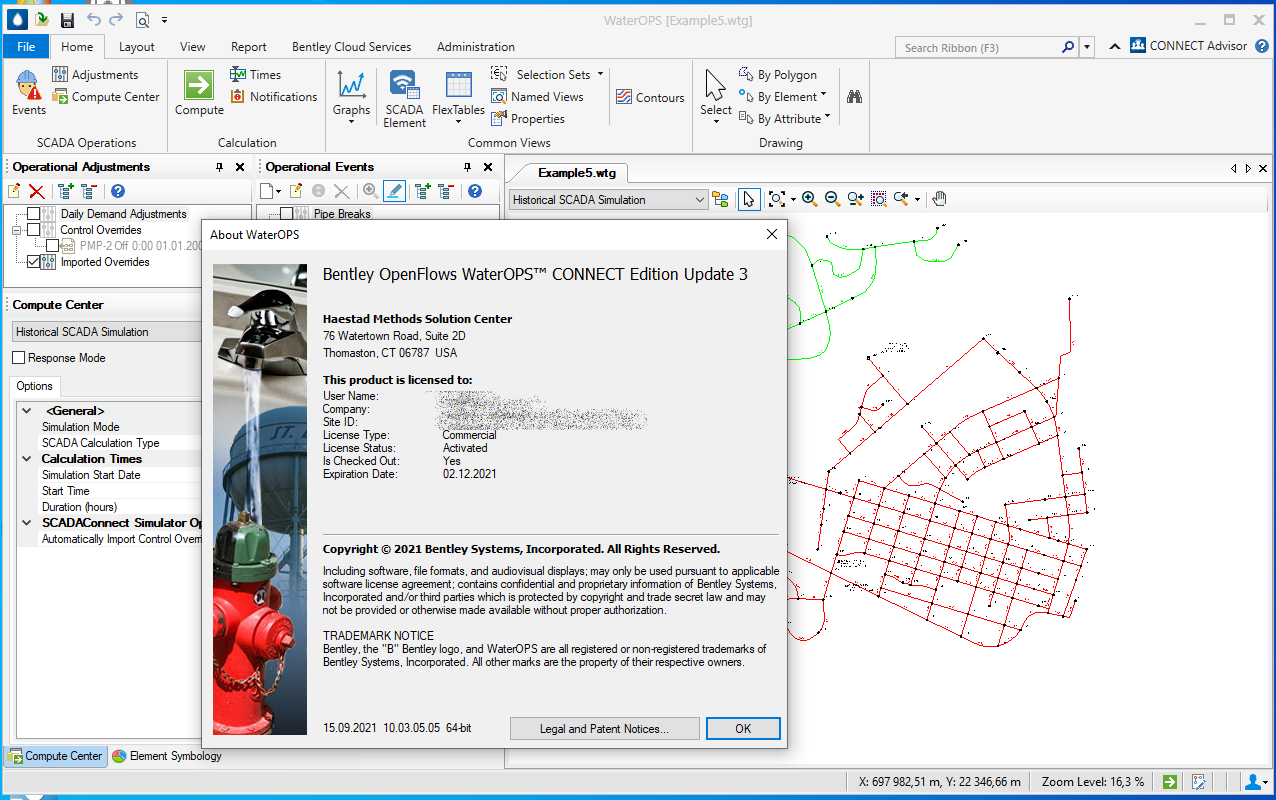The width and height of the screenshot is (1276, 800).
Task: Uncheck the Imported Overrides checkbox
Action: (34, 262)
